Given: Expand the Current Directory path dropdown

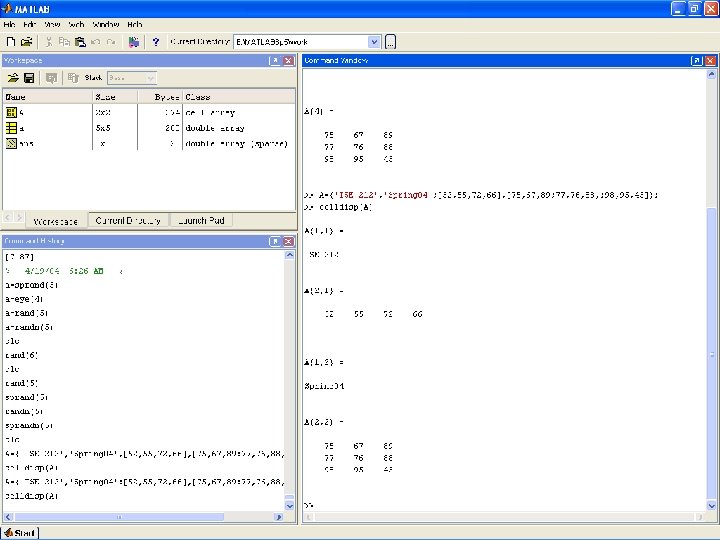Looking at the screenshot, I should coord(374,42).
